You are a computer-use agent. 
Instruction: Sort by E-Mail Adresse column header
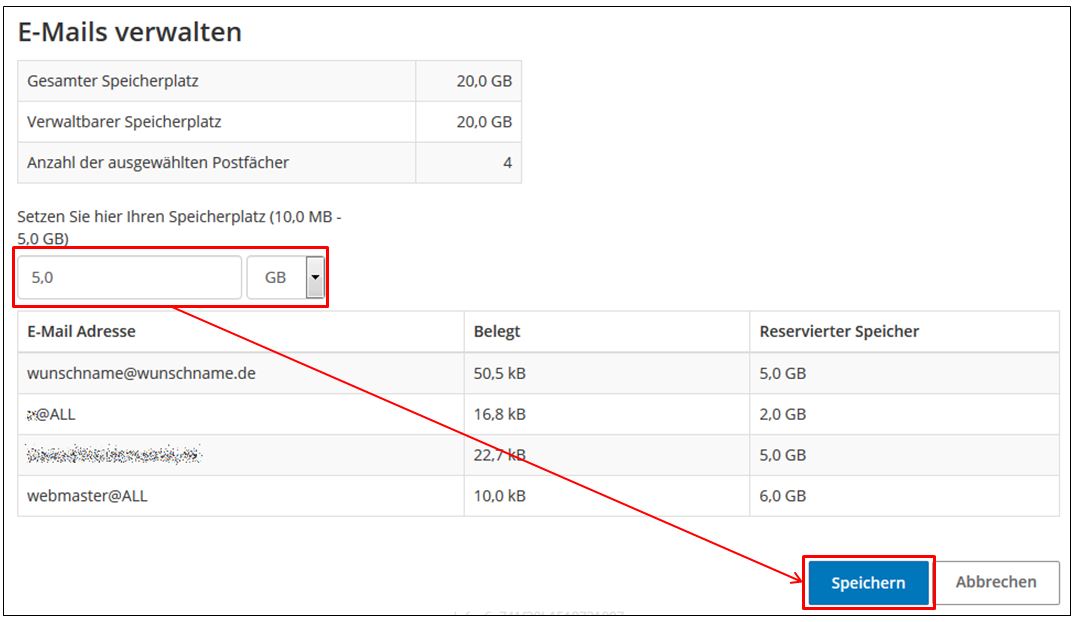coord(82,331)
